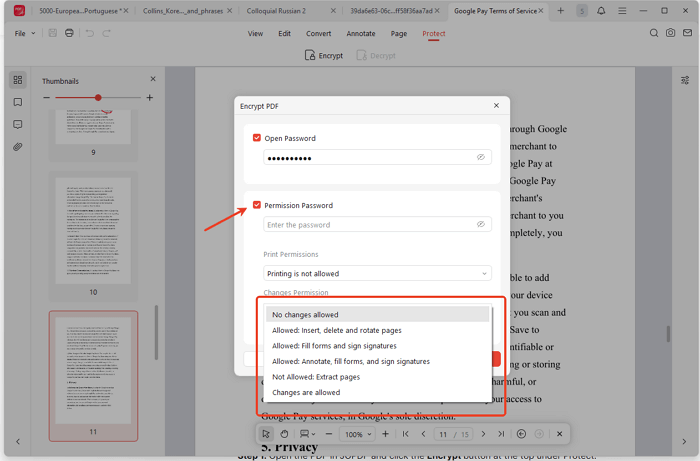Go to the last page
The width and height of the screenshot is (700, 461).
pyautogui.click(x=501, y=434)
